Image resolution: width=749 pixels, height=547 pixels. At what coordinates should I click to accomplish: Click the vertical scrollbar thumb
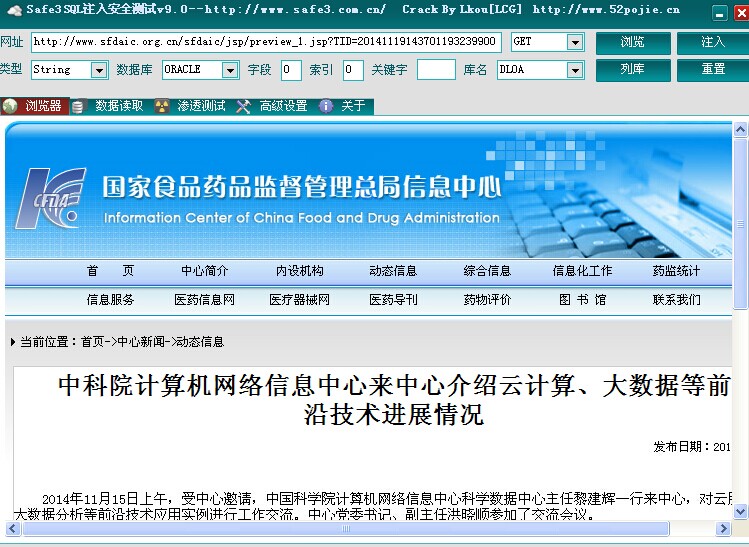(x=740, y=224)
